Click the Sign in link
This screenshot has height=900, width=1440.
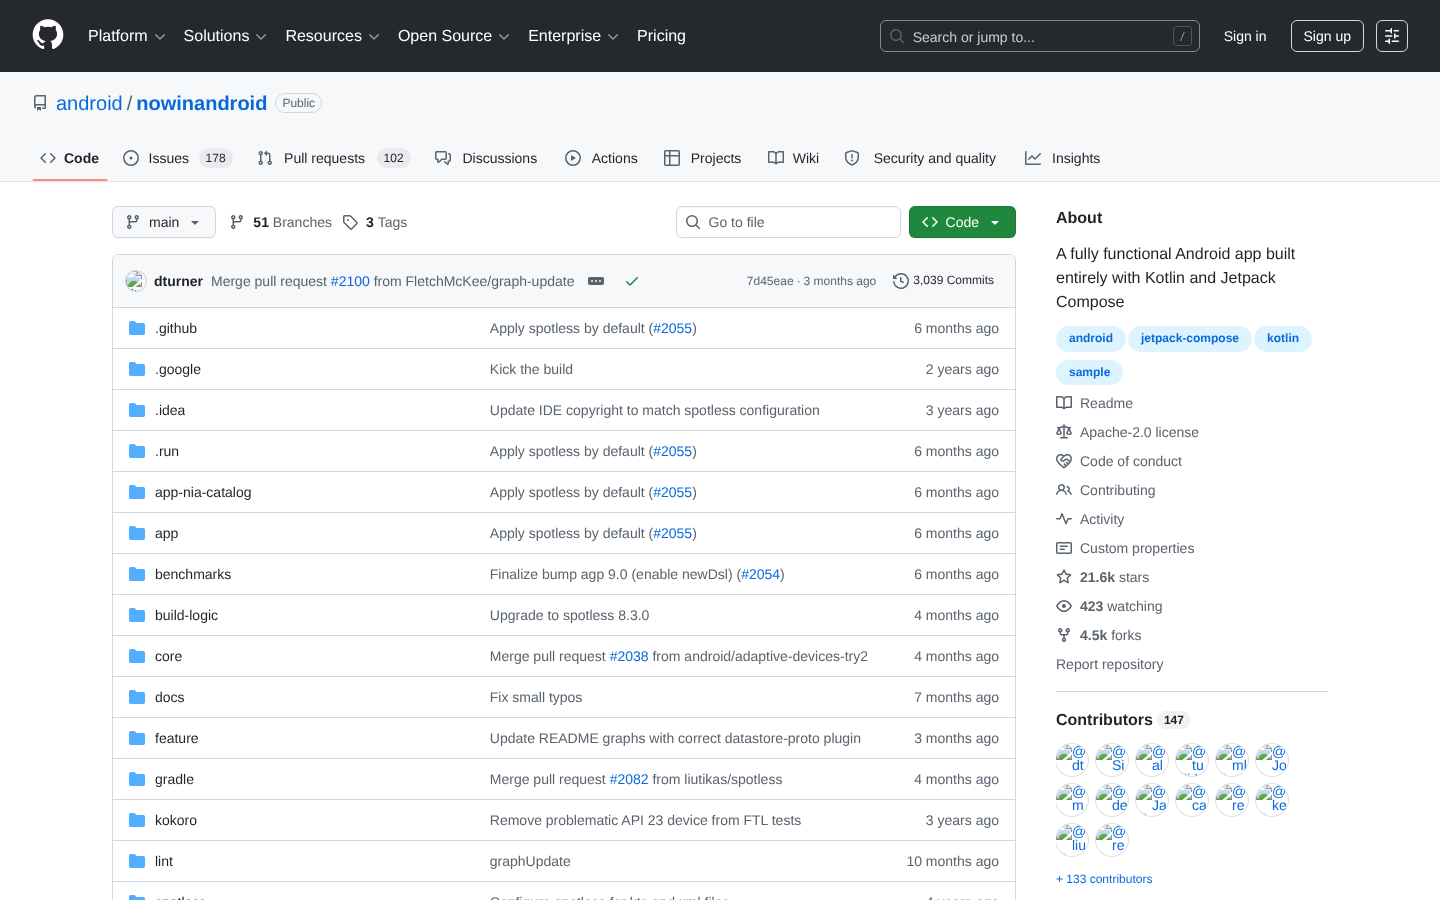pos(1245,36)
